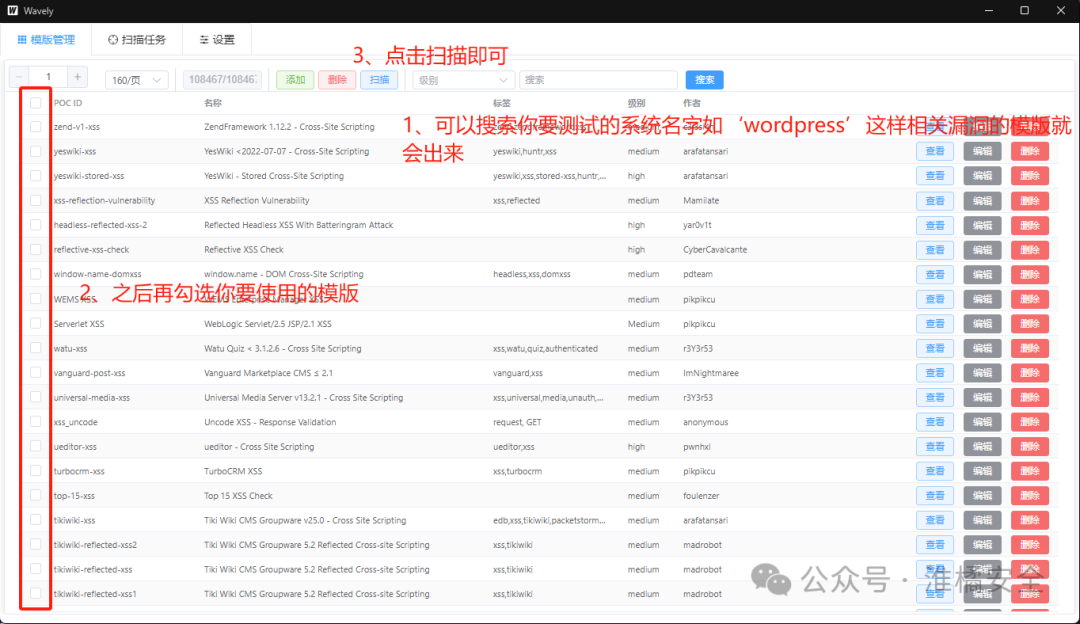The image size is (1080, 624).
Task: Maximize the Wavely window
Action: click(1024, 10)
